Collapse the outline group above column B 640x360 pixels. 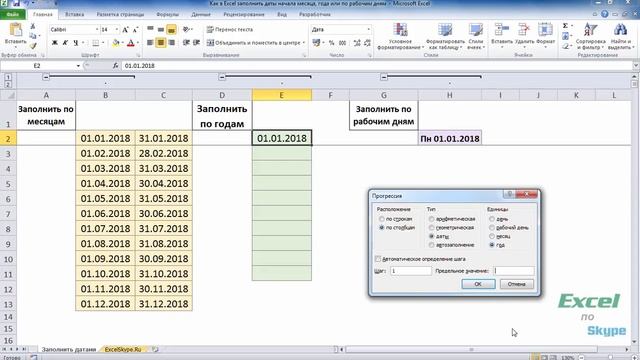pos(46,77)
